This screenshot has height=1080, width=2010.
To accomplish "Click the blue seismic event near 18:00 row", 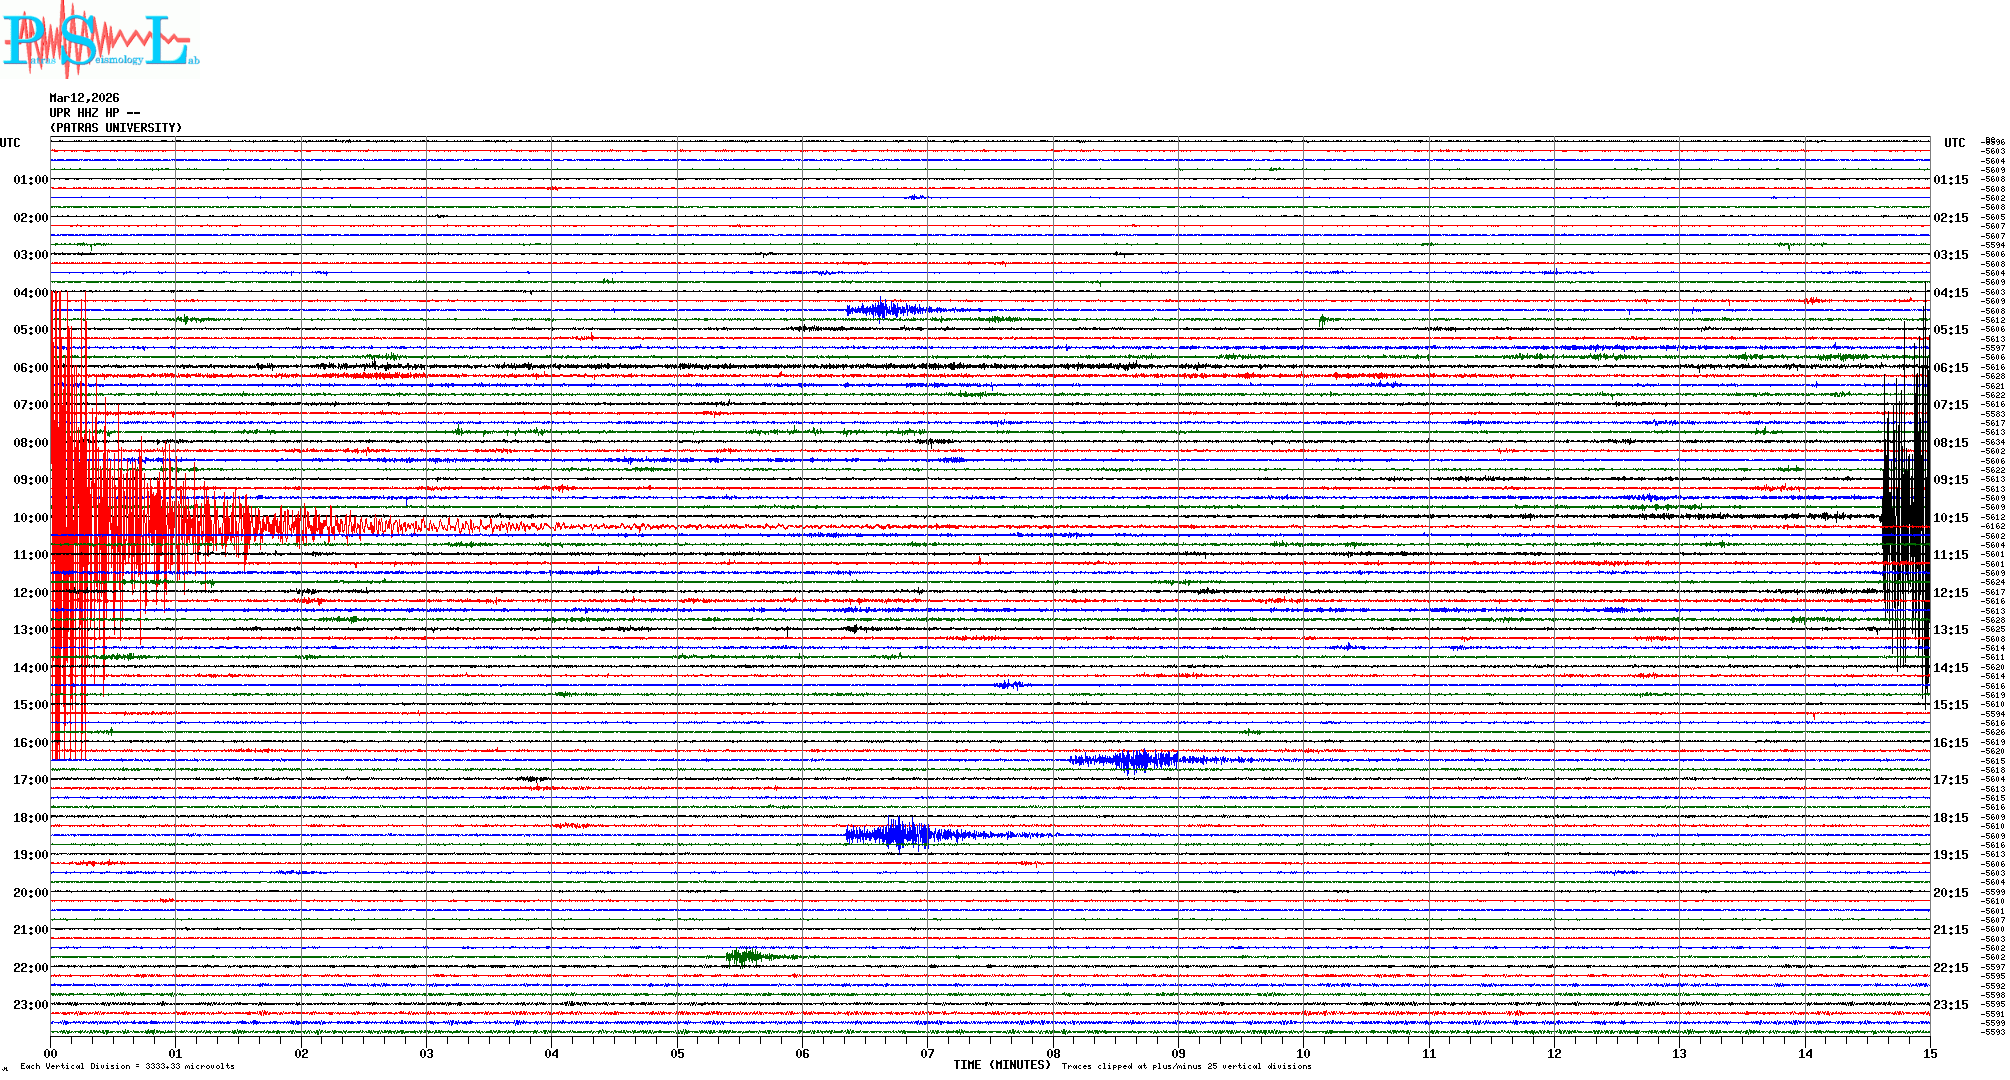I will coord(900,834).
